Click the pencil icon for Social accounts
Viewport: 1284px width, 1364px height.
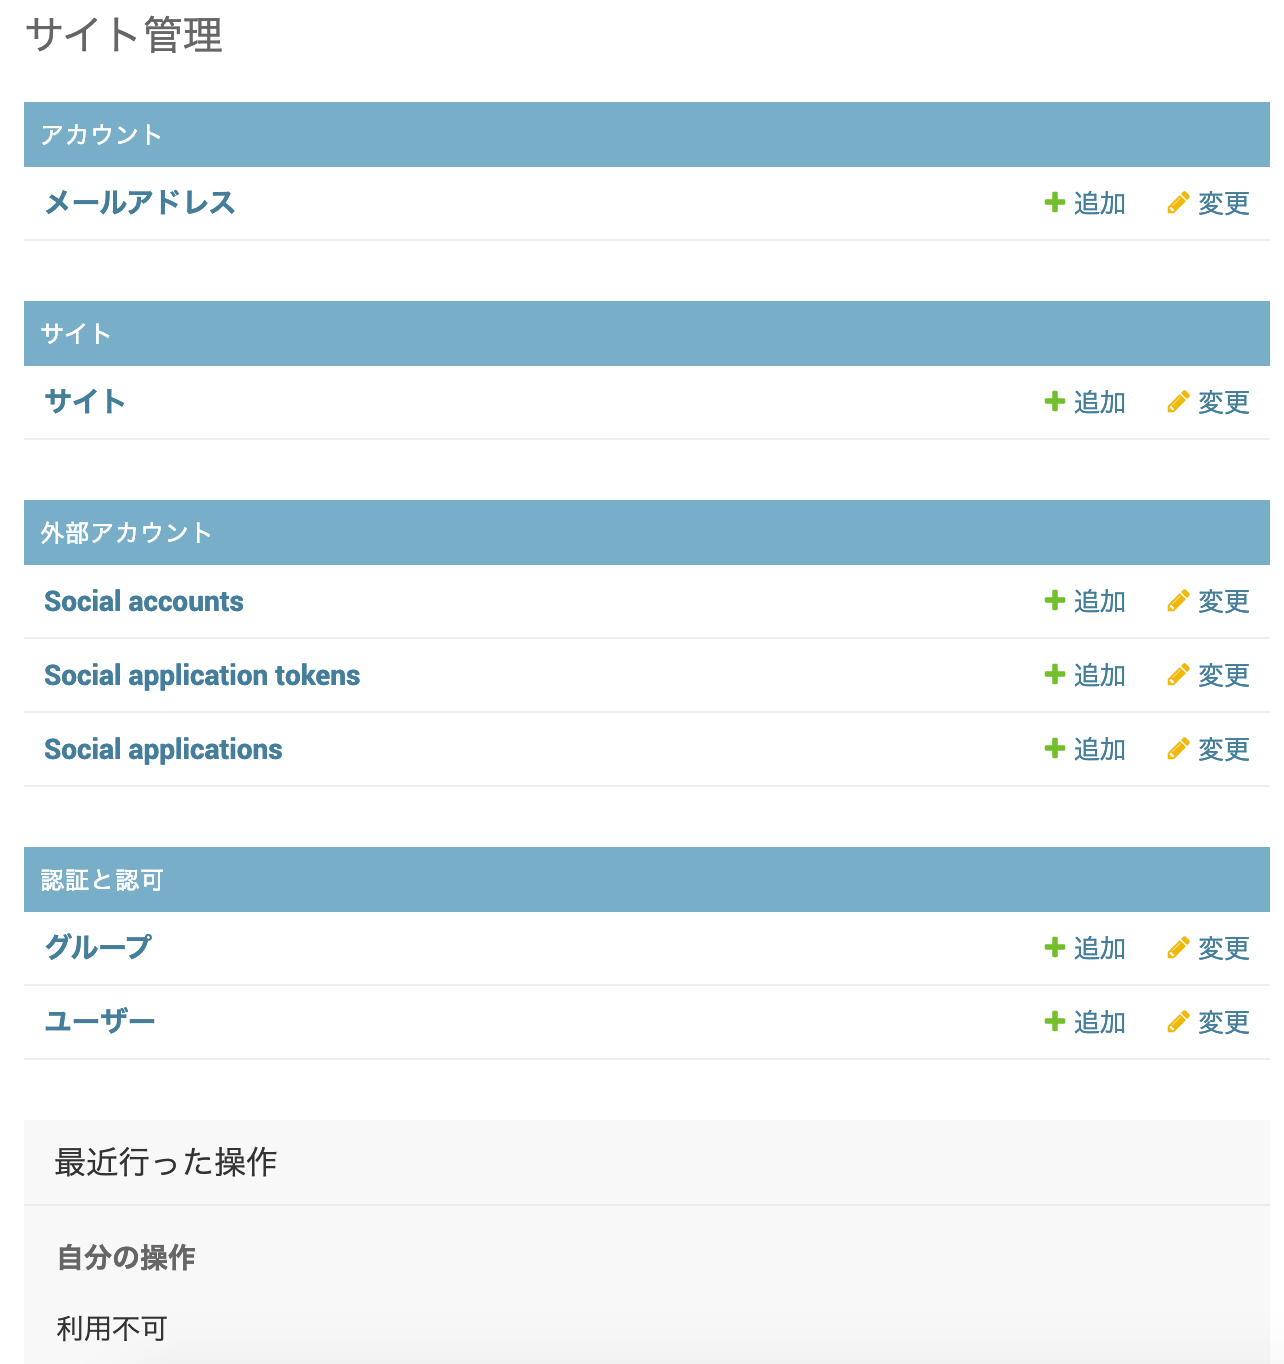click(x=1178, y=601)
